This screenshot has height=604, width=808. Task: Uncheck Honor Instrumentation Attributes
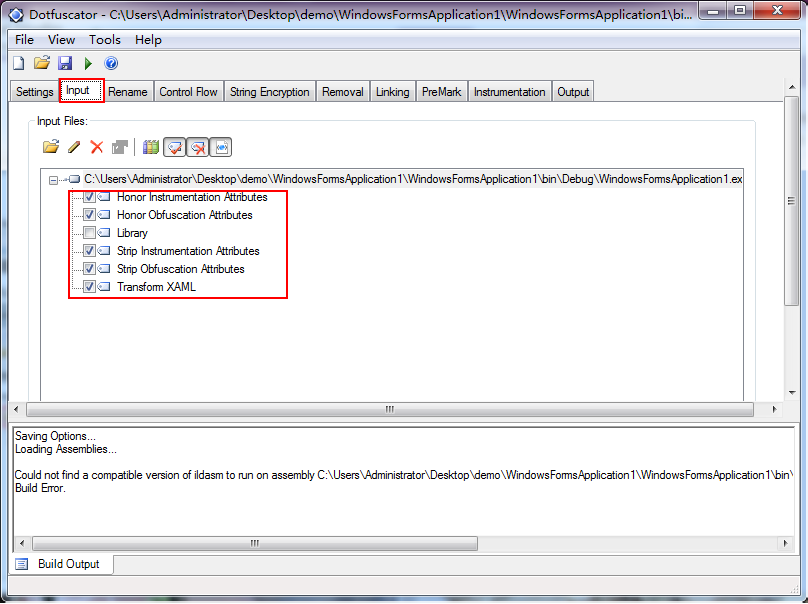pos(89,197)
